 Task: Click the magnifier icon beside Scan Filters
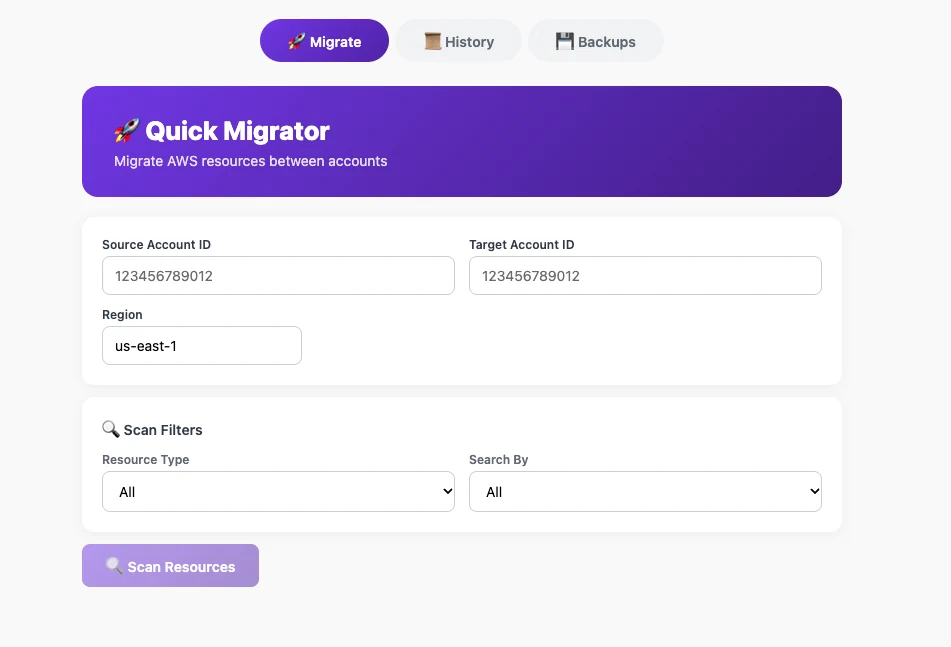pos(110,429)
